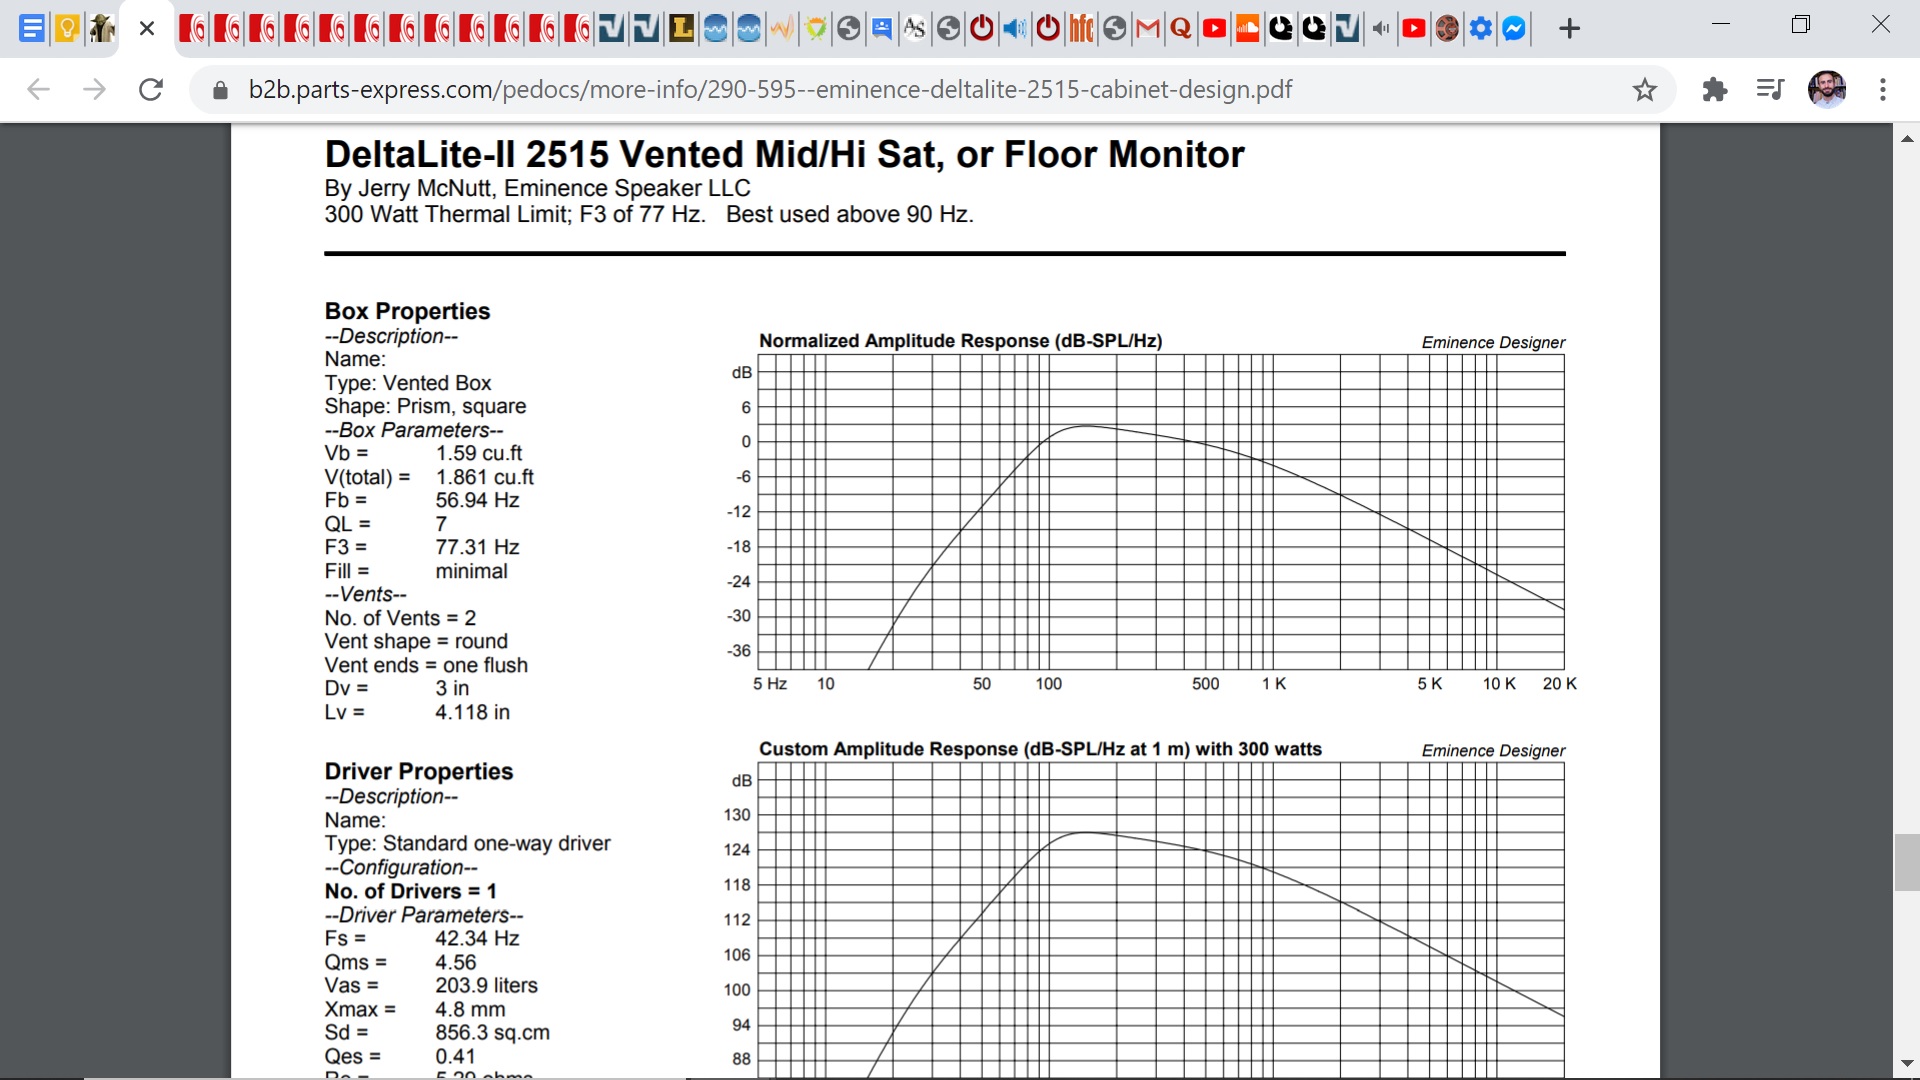Click the vertical scrollbar thumb
Screen dimensions: 1920x1080
(1907, 862)
